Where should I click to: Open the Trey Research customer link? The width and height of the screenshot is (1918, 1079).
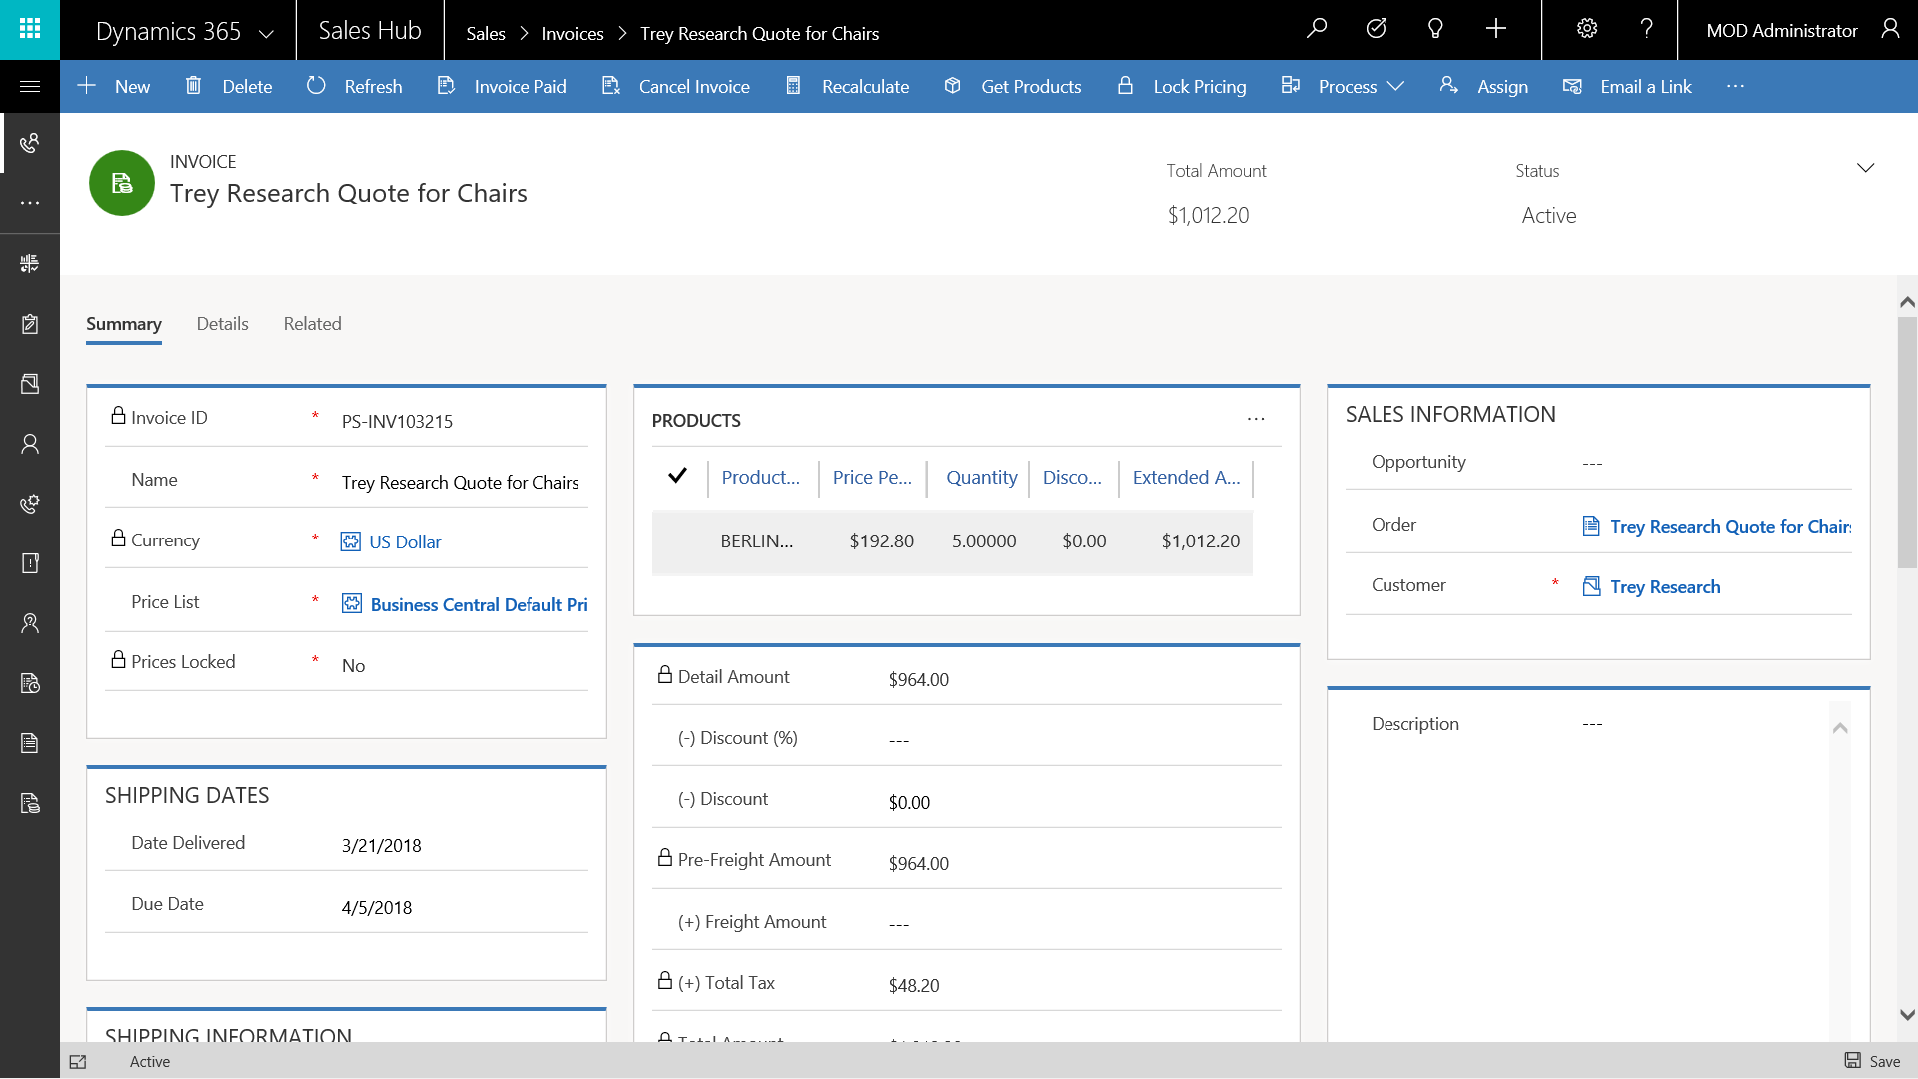(1665, 587)
